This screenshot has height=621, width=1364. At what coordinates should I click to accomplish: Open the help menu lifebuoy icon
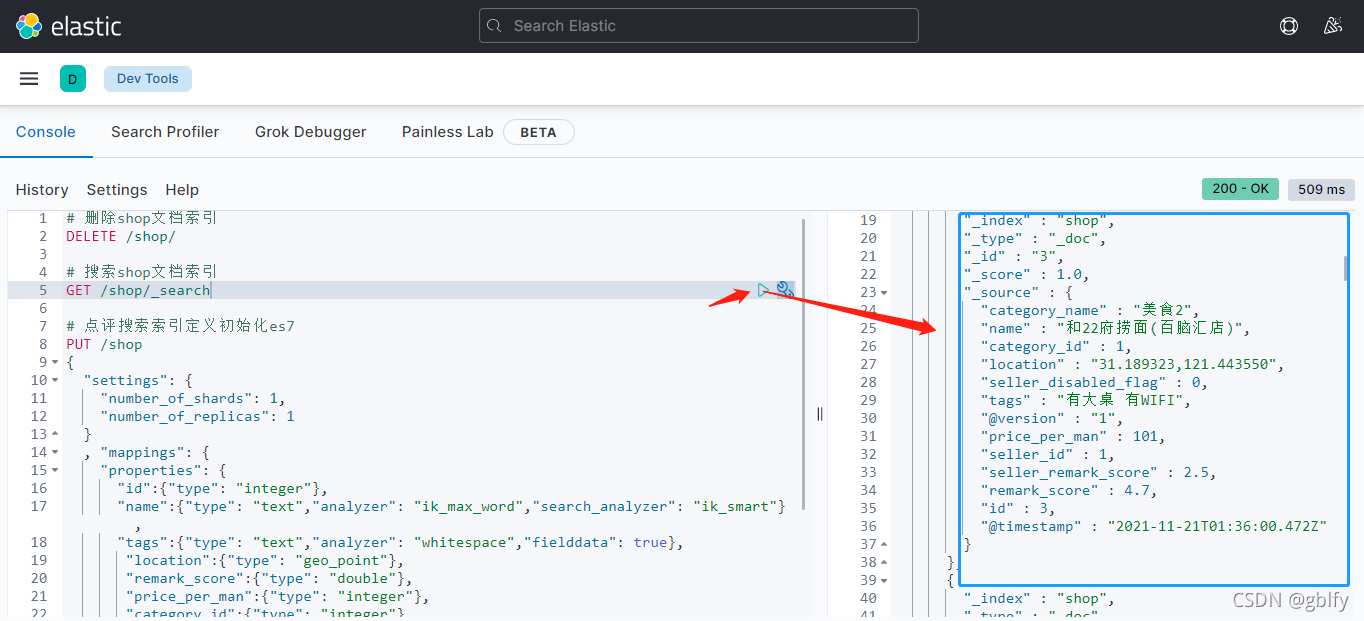click(x=1289, y=26)
